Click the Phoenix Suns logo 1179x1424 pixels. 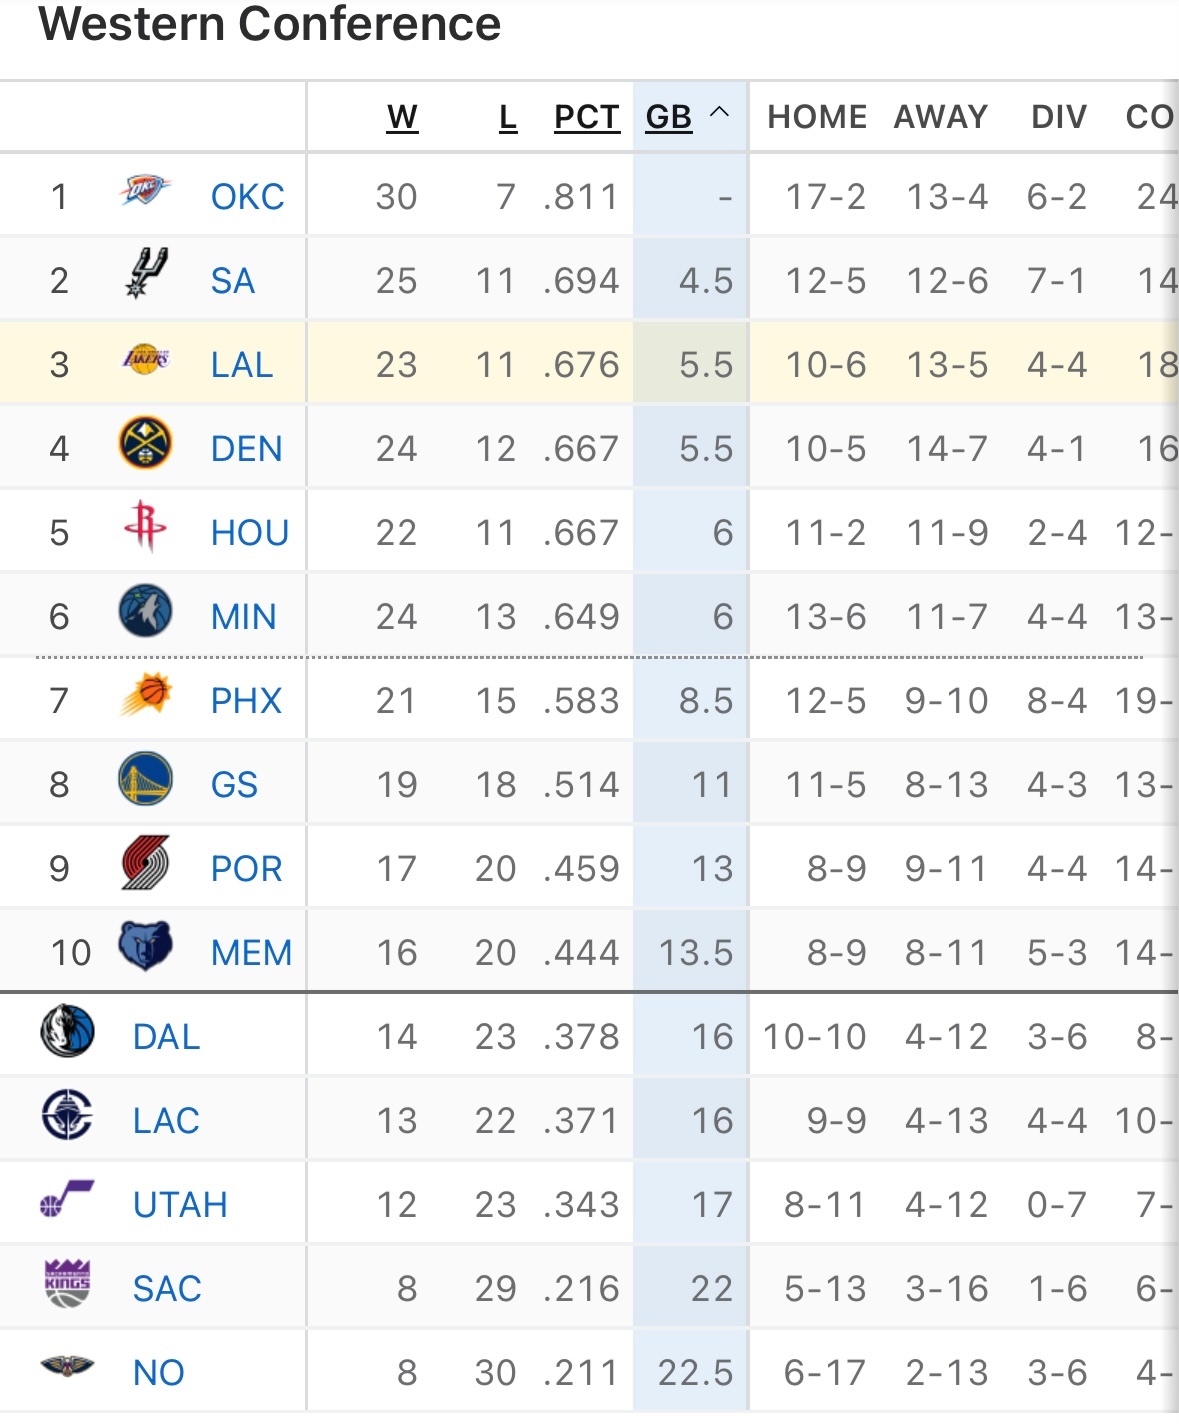pyautogui.click(x=146, y=695)
